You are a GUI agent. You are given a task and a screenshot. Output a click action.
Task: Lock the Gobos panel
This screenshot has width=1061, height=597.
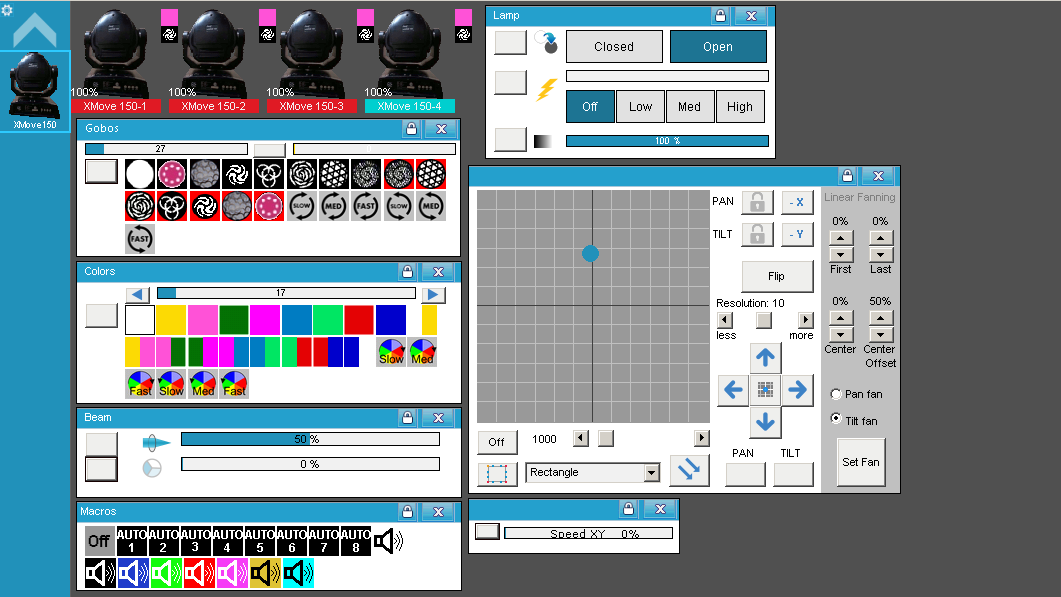pos(411,129)
